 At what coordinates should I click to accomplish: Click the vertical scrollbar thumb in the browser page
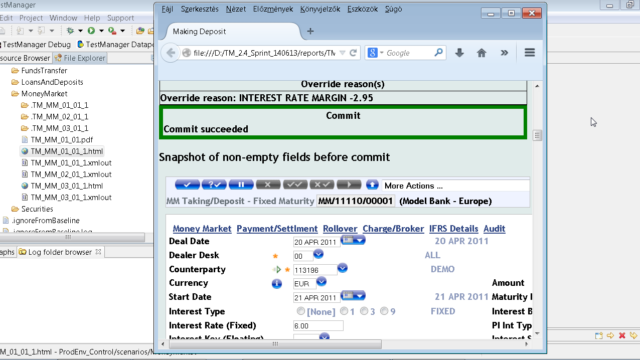tap(537, 135)
